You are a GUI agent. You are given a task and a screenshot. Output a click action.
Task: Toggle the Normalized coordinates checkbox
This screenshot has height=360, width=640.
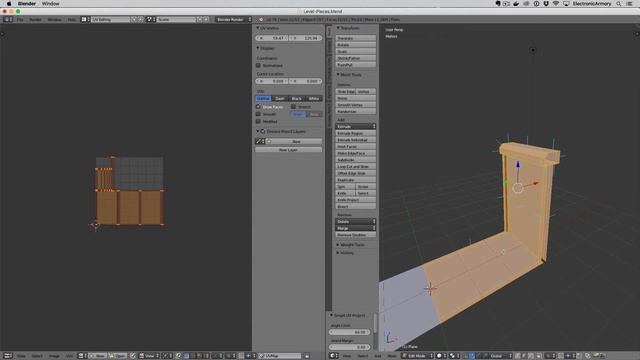pos(258,65)
